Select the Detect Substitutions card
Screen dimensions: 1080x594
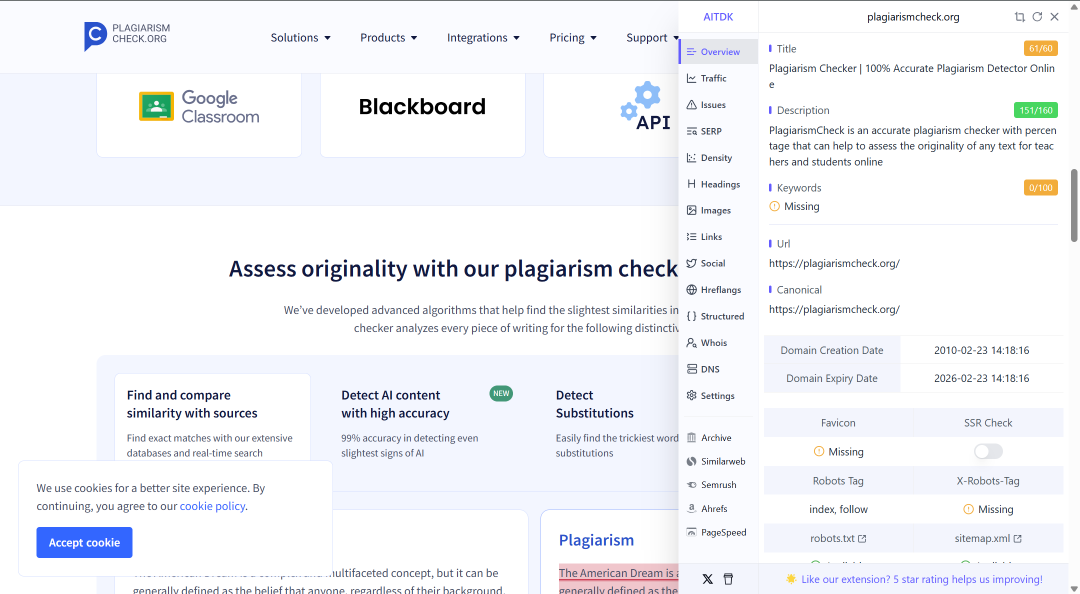(616, 422)
